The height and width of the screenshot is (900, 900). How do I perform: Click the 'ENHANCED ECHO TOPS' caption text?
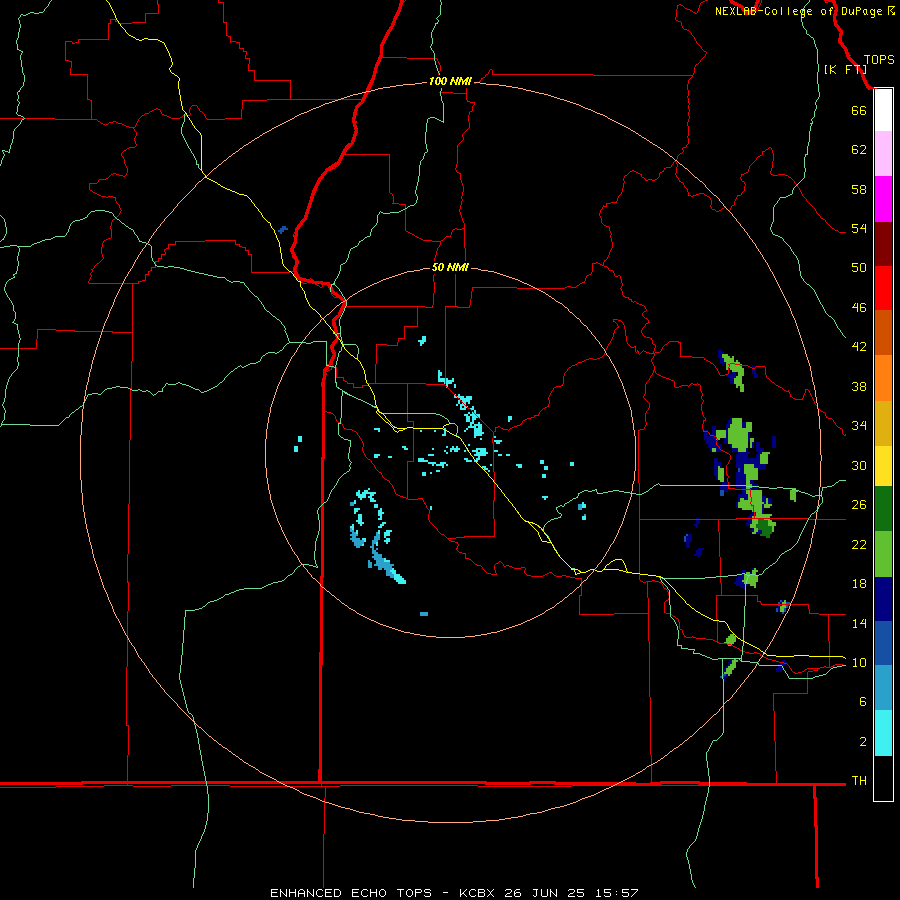(351, 893)
